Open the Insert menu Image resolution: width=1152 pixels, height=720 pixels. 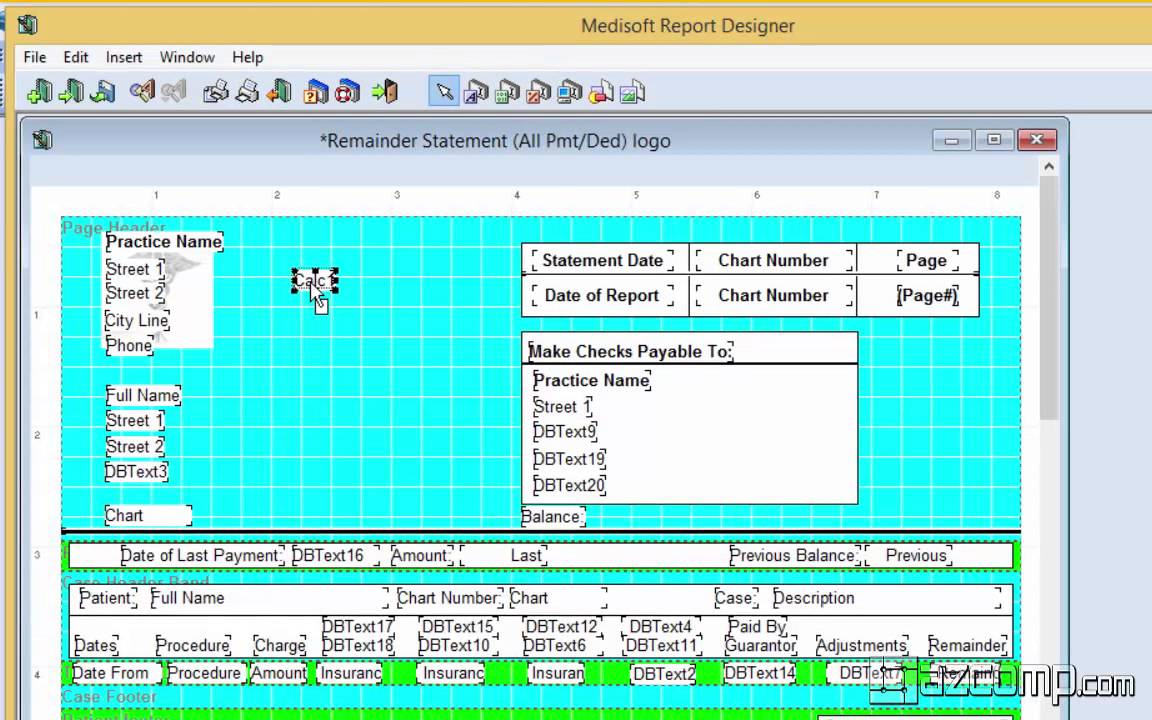coord(123,57)
